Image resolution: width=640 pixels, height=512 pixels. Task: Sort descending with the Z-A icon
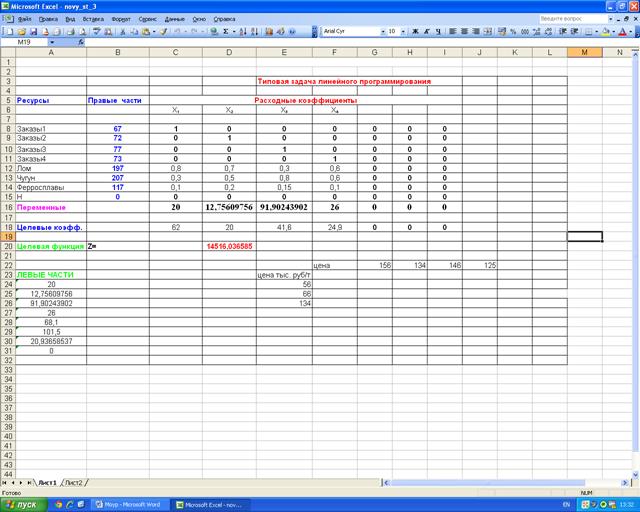click(254, 31)
